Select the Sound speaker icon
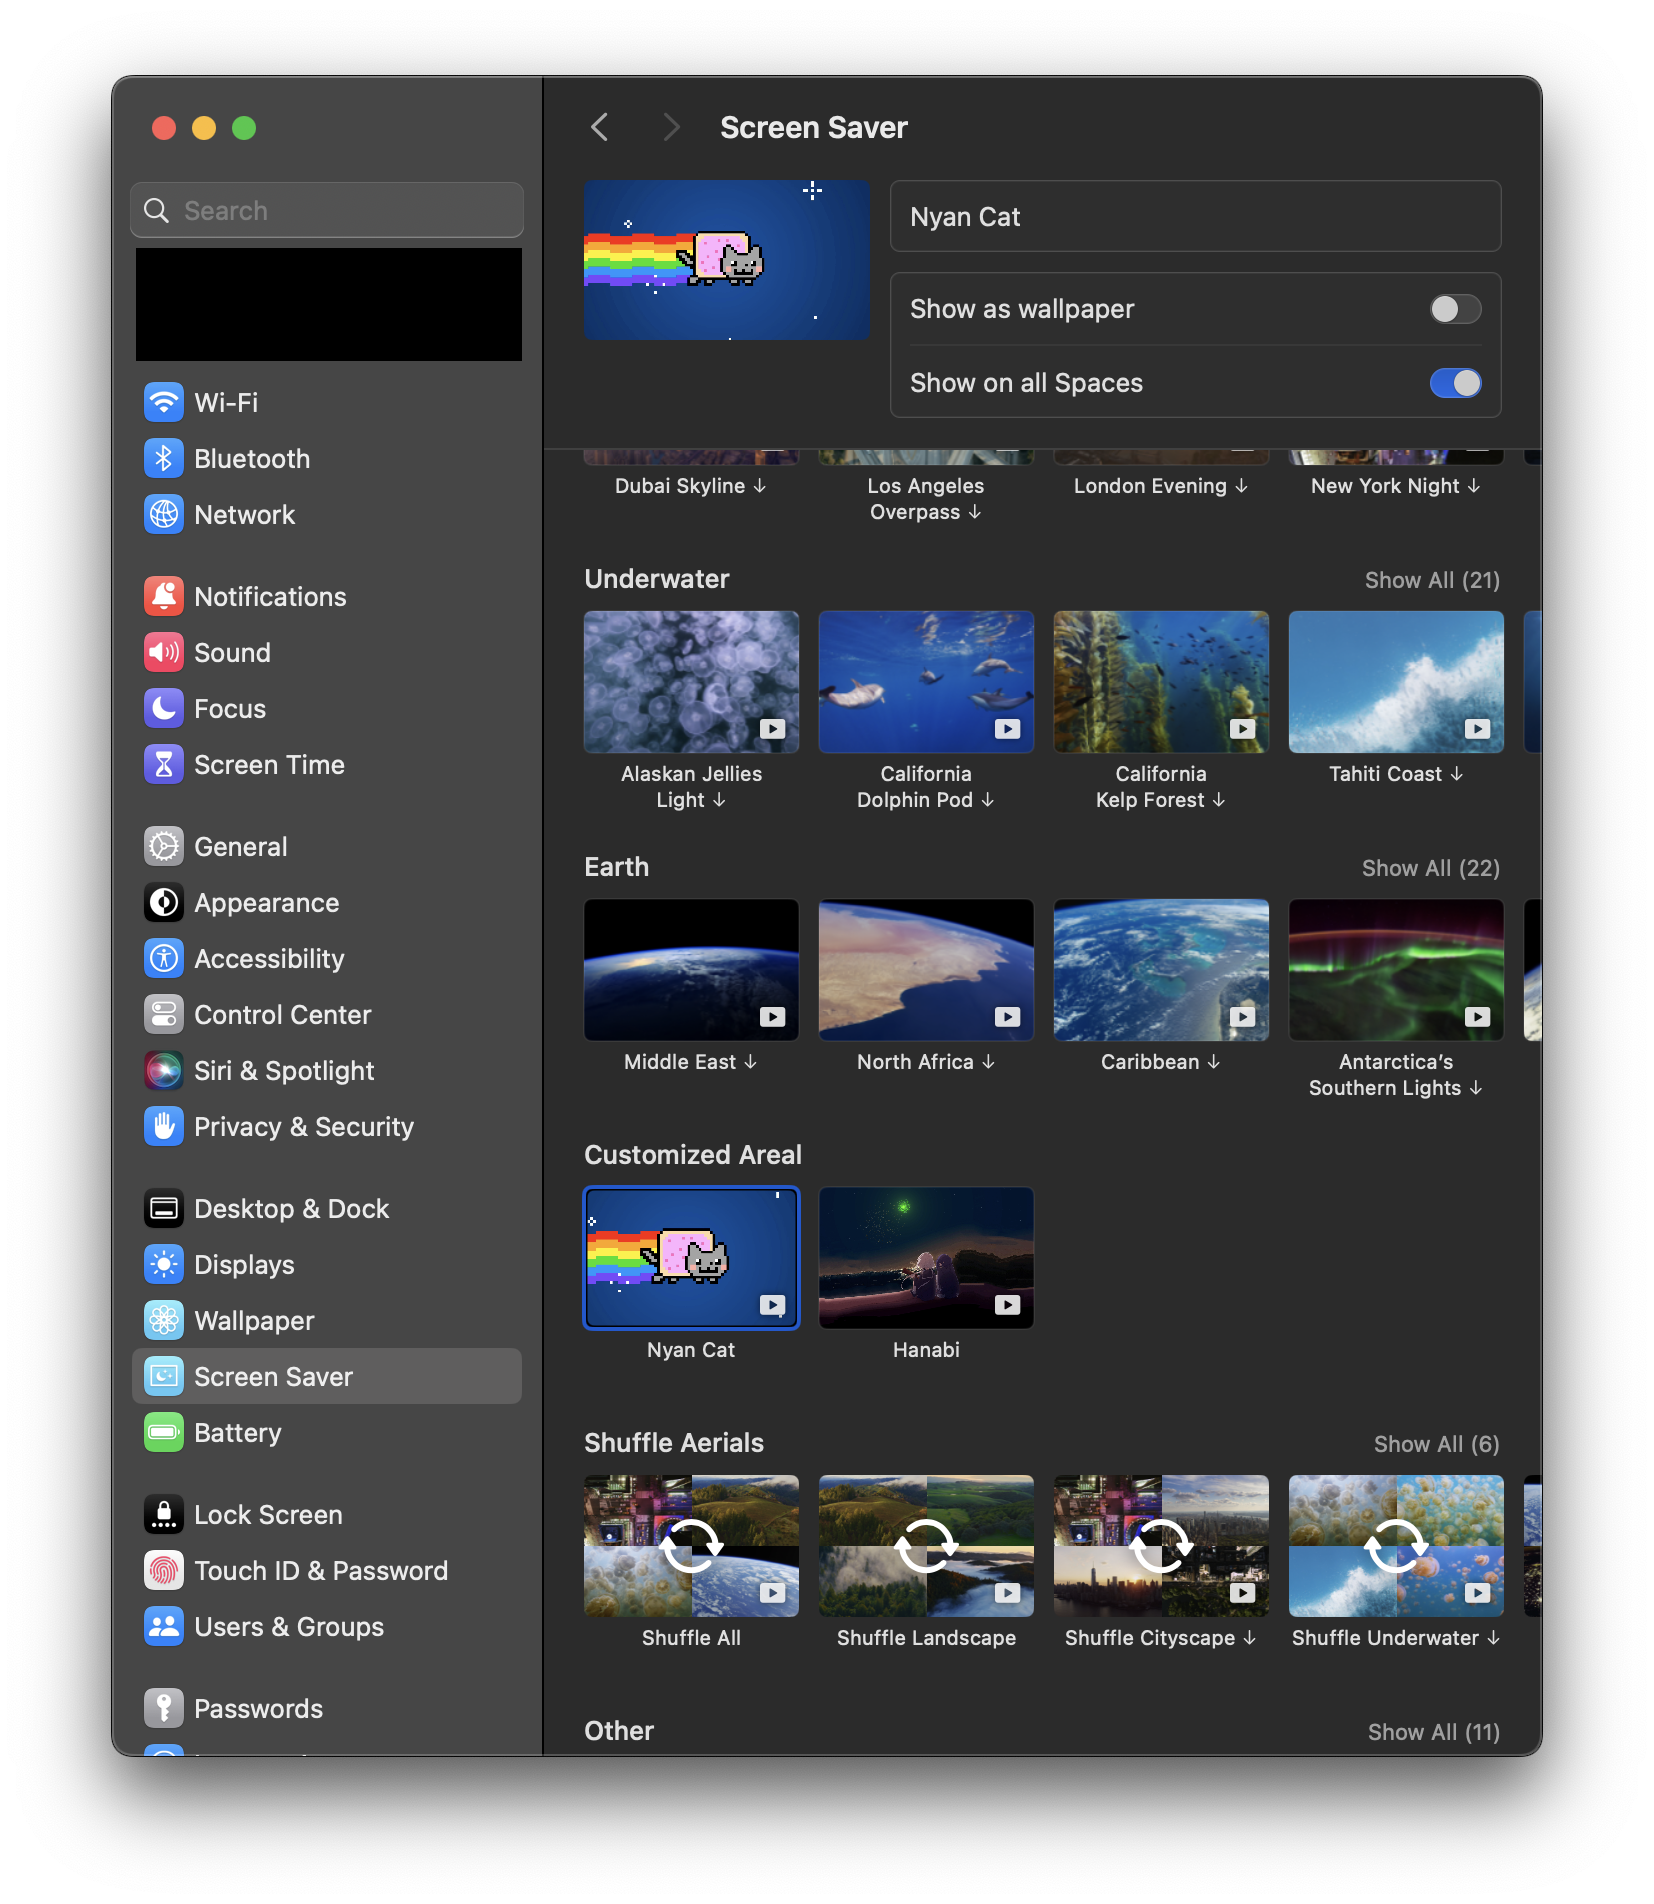 164,653
